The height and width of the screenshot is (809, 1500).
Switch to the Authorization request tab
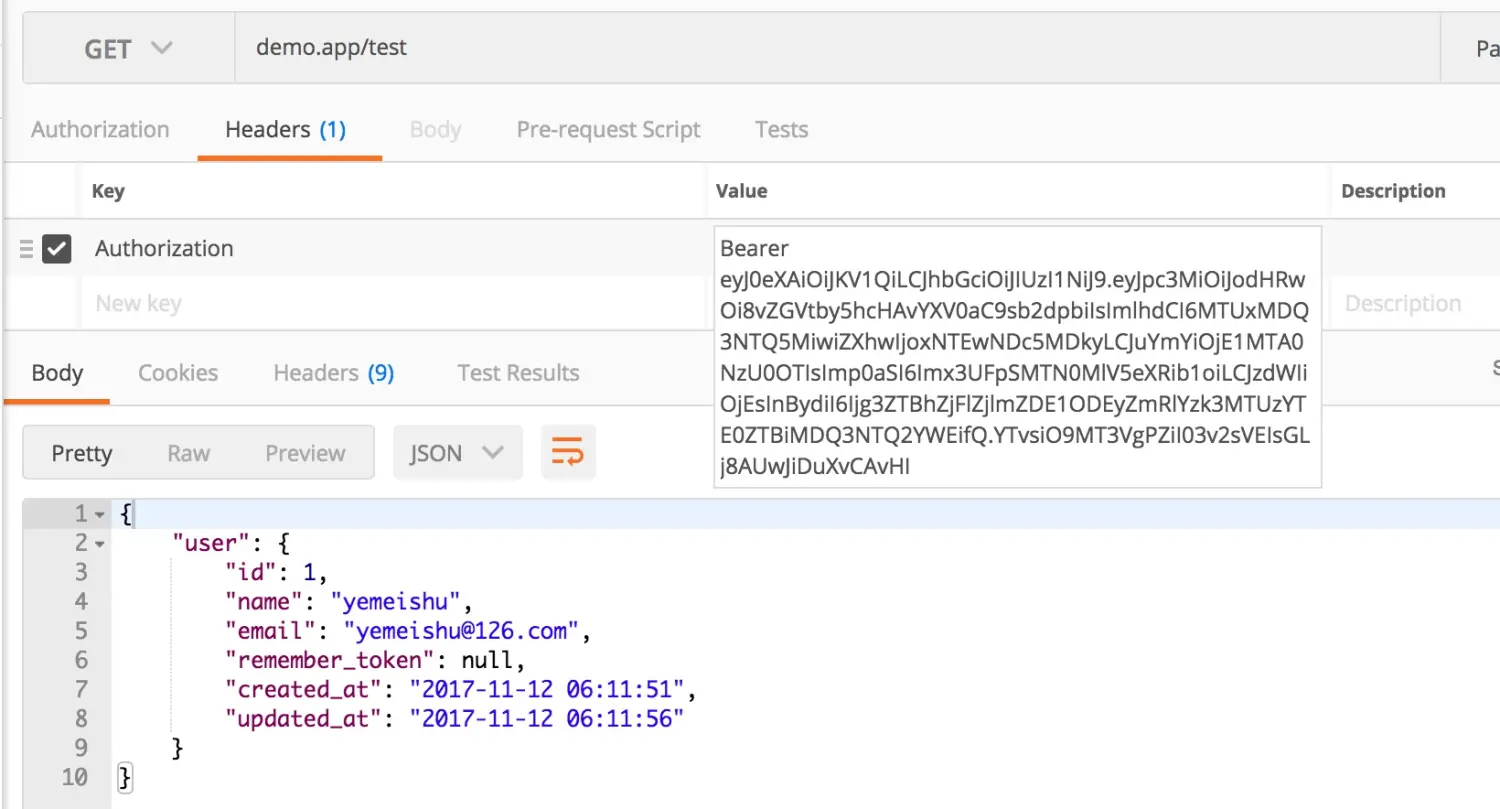100,130
